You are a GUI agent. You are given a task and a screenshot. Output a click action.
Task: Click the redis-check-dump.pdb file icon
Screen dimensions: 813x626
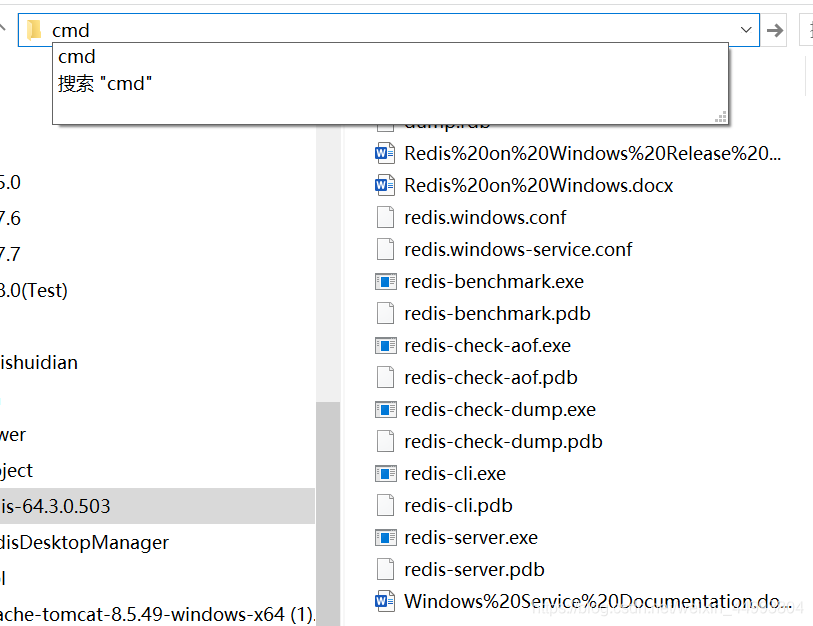pos(385,441)
